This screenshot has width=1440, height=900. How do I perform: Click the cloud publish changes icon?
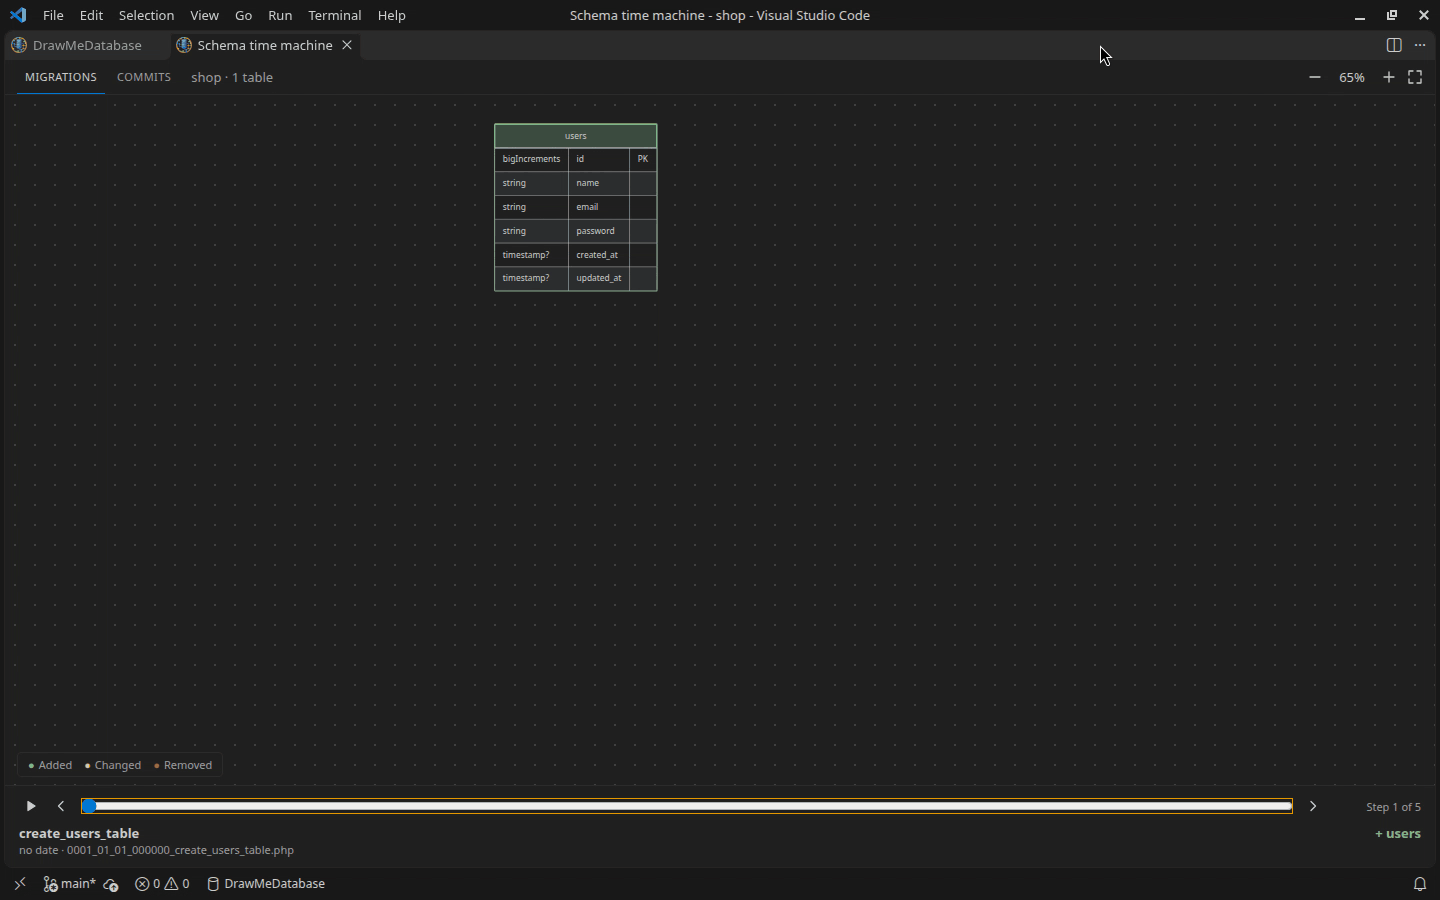click(111, 884)
